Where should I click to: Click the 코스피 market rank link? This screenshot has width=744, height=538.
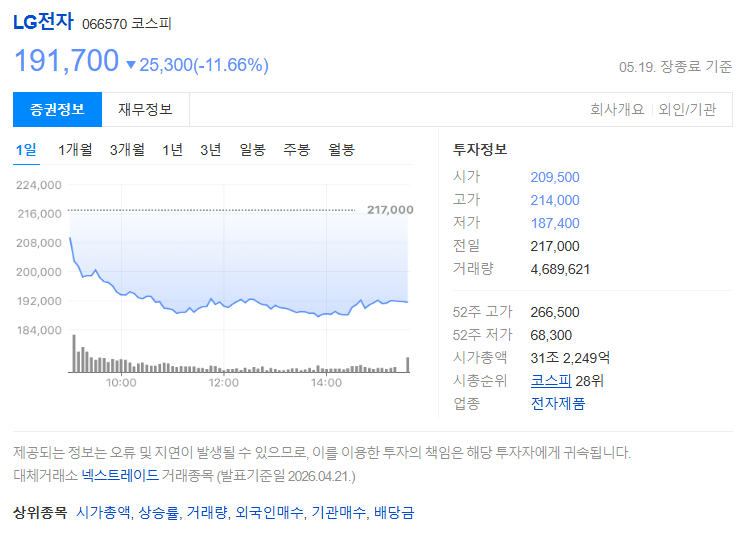click(551, 380)
